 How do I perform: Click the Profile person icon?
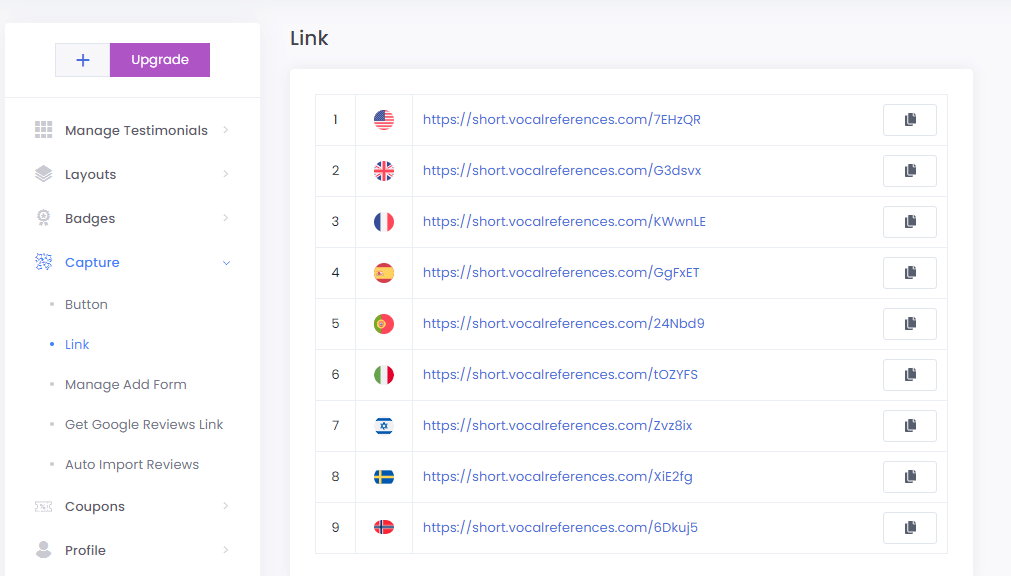43,550
